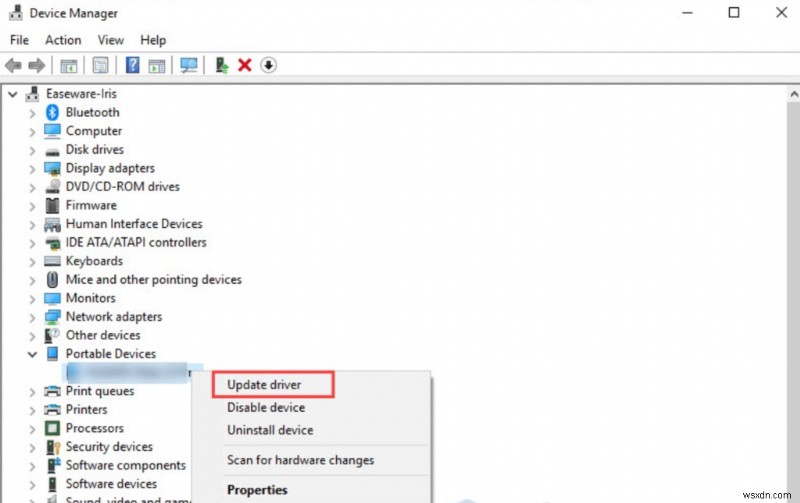Click the Network adapters icon
800x503 pixels.
[x=52, y=317]
